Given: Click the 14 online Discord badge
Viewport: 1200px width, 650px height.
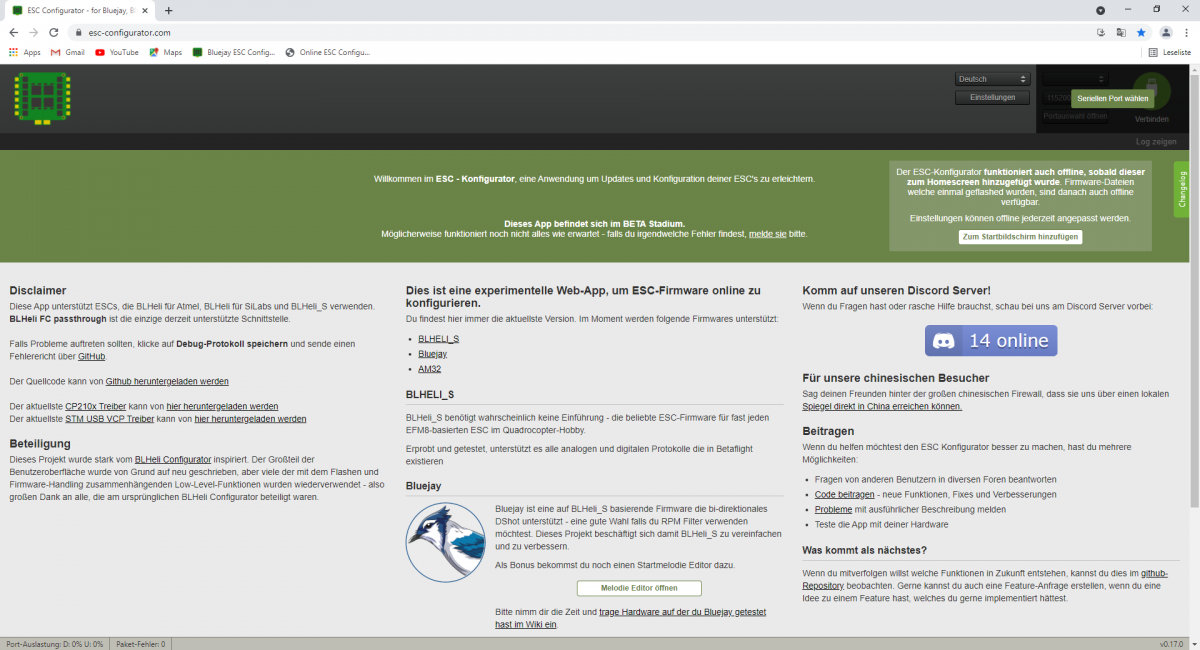Looking at the screenshot, I should click(991, 341).
